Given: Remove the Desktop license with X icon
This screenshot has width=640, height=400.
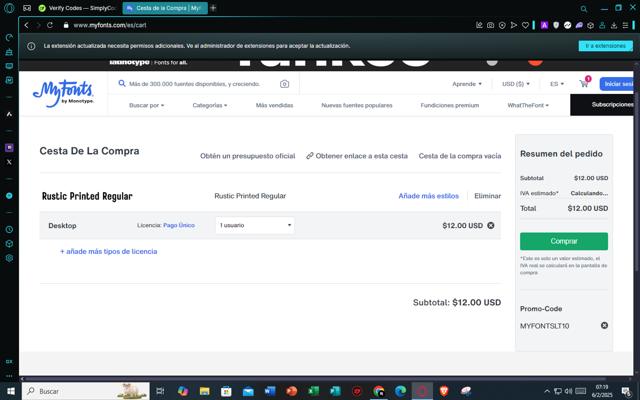Looking at the screenshot, I should [x=491, y=225].
